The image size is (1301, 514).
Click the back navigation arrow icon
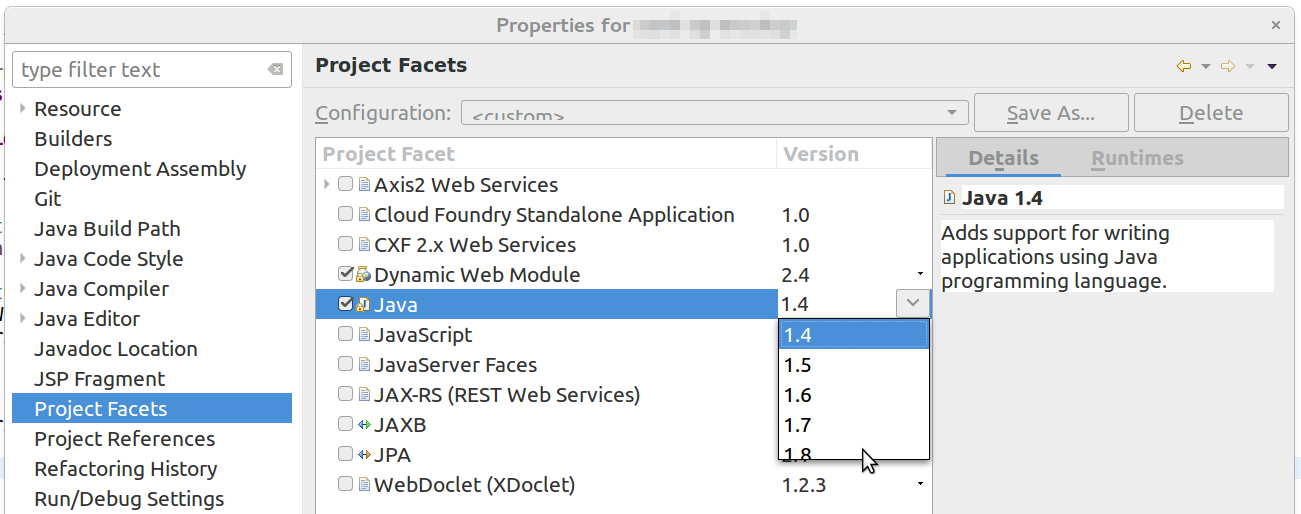[1184, 67]
